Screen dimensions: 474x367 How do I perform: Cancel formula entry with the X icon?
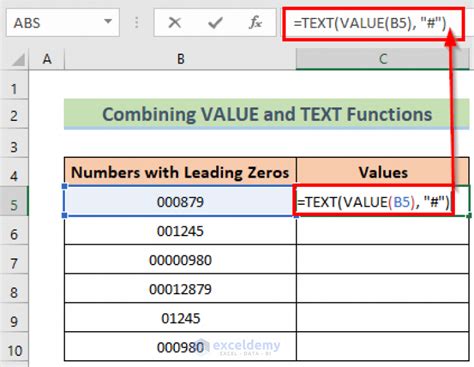click(x=174, y=23)
